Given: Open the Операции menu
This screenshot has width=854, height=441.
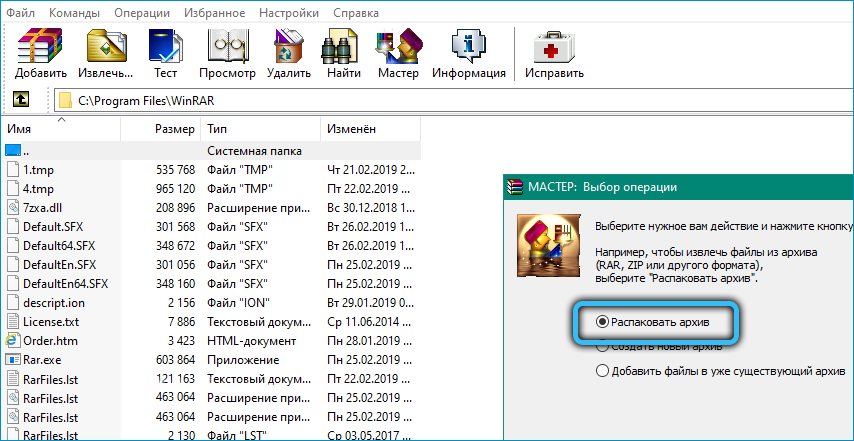Looking at the screenshot, I should pyautogui.click(x=142, y=13).
